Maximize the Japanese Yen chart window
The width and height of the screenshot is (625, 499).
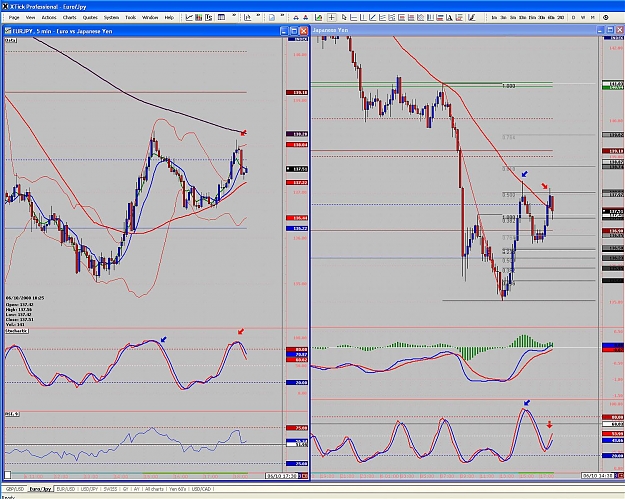[x=610, y=30]
